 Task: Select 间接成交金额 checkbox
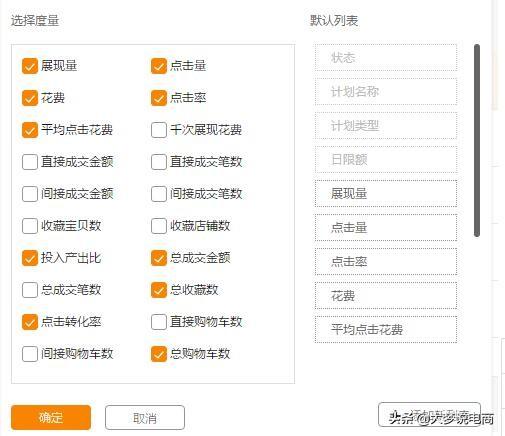pos(30,194)
